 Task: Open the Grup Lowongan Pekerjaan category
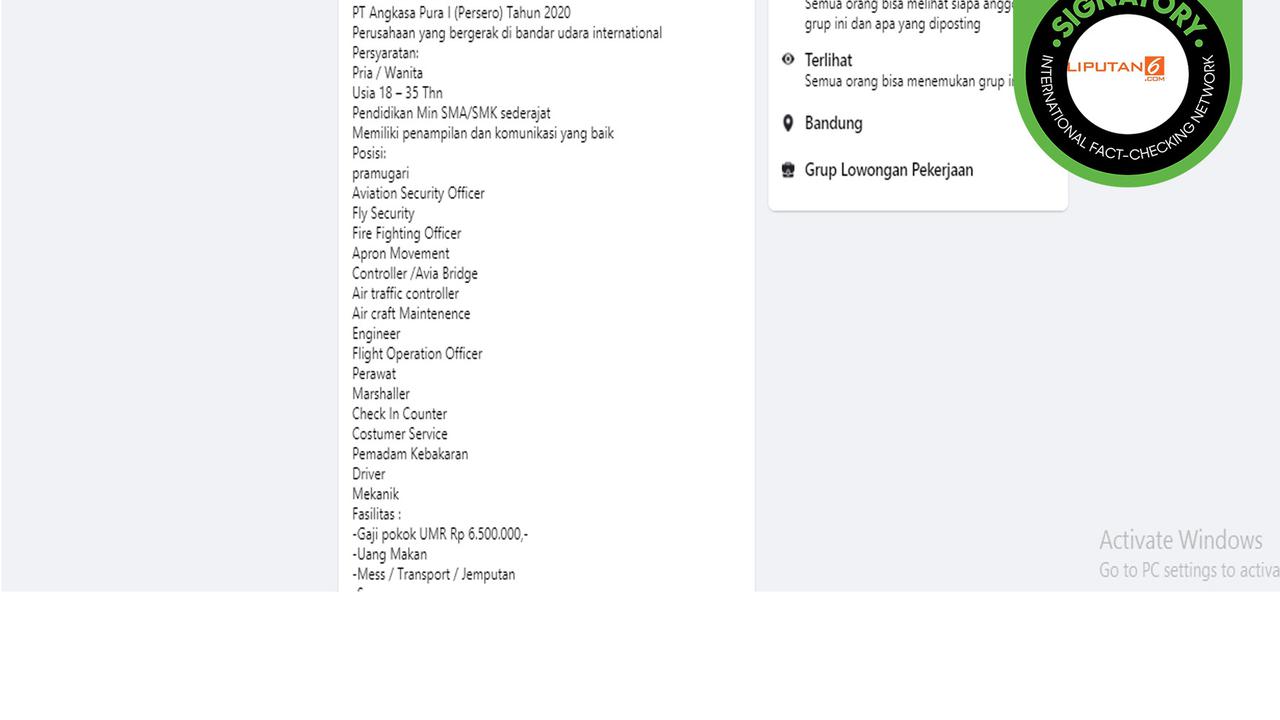pyautogui.click(x=888, y=170)
